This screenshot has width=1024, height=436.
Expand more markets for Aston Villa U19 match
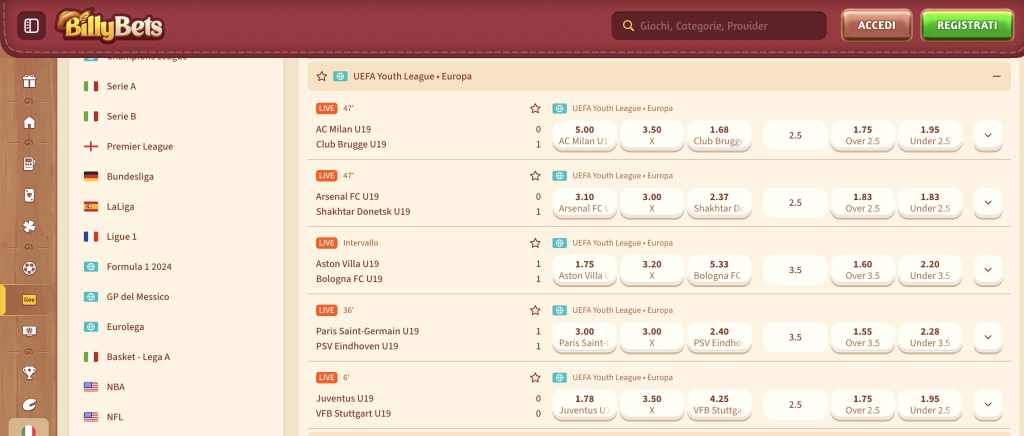(x=987, y=270)
